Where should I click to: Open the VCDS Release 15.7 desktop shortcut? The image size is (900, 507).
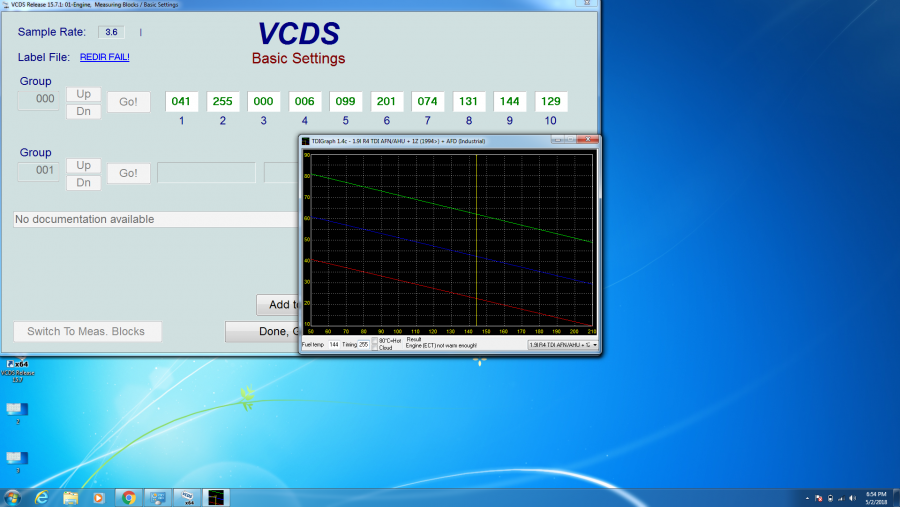click(x=17, y=368)
